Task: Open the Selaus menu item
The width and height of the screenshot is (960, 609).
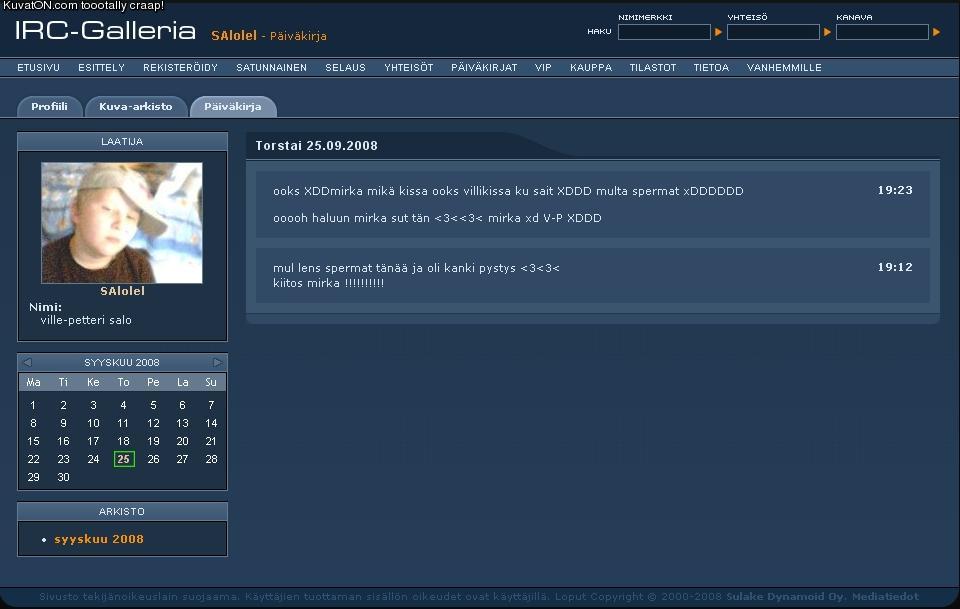Action: (x=345, y=67)
